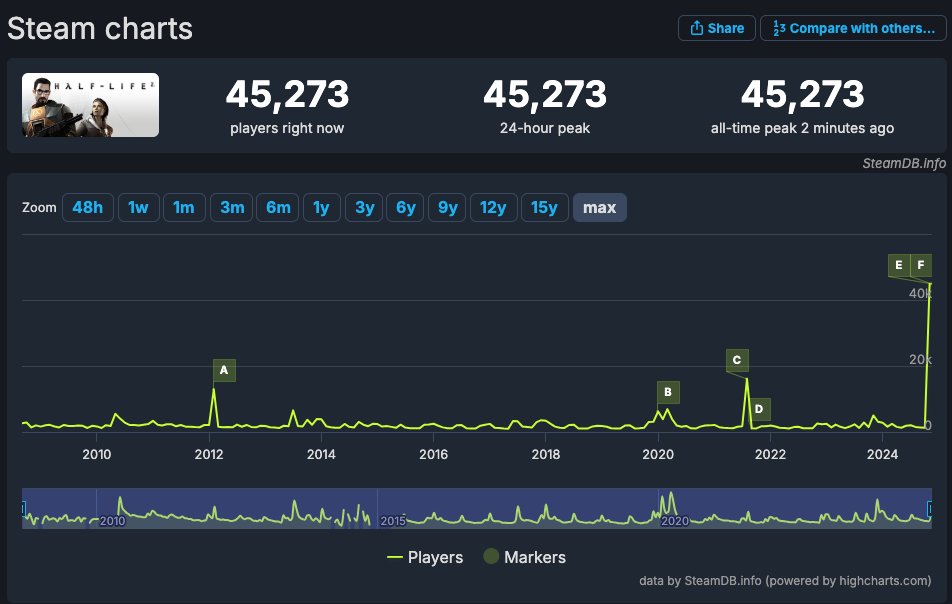The width and height of the screenshot is (952, 604).
Task: Set zoom to 1w
Action: pyautogui.click(x=138, y=208)
